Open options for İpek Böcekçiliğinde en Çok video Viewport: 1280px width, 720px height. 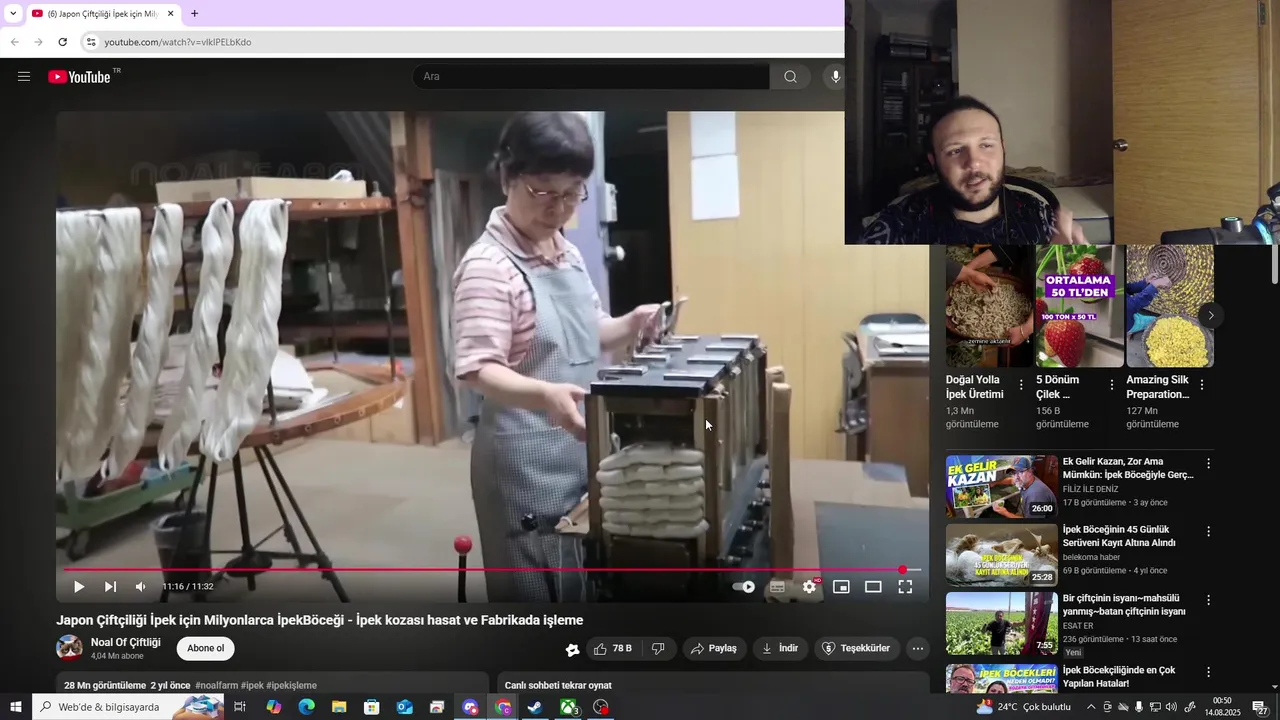click(1208, 672)
